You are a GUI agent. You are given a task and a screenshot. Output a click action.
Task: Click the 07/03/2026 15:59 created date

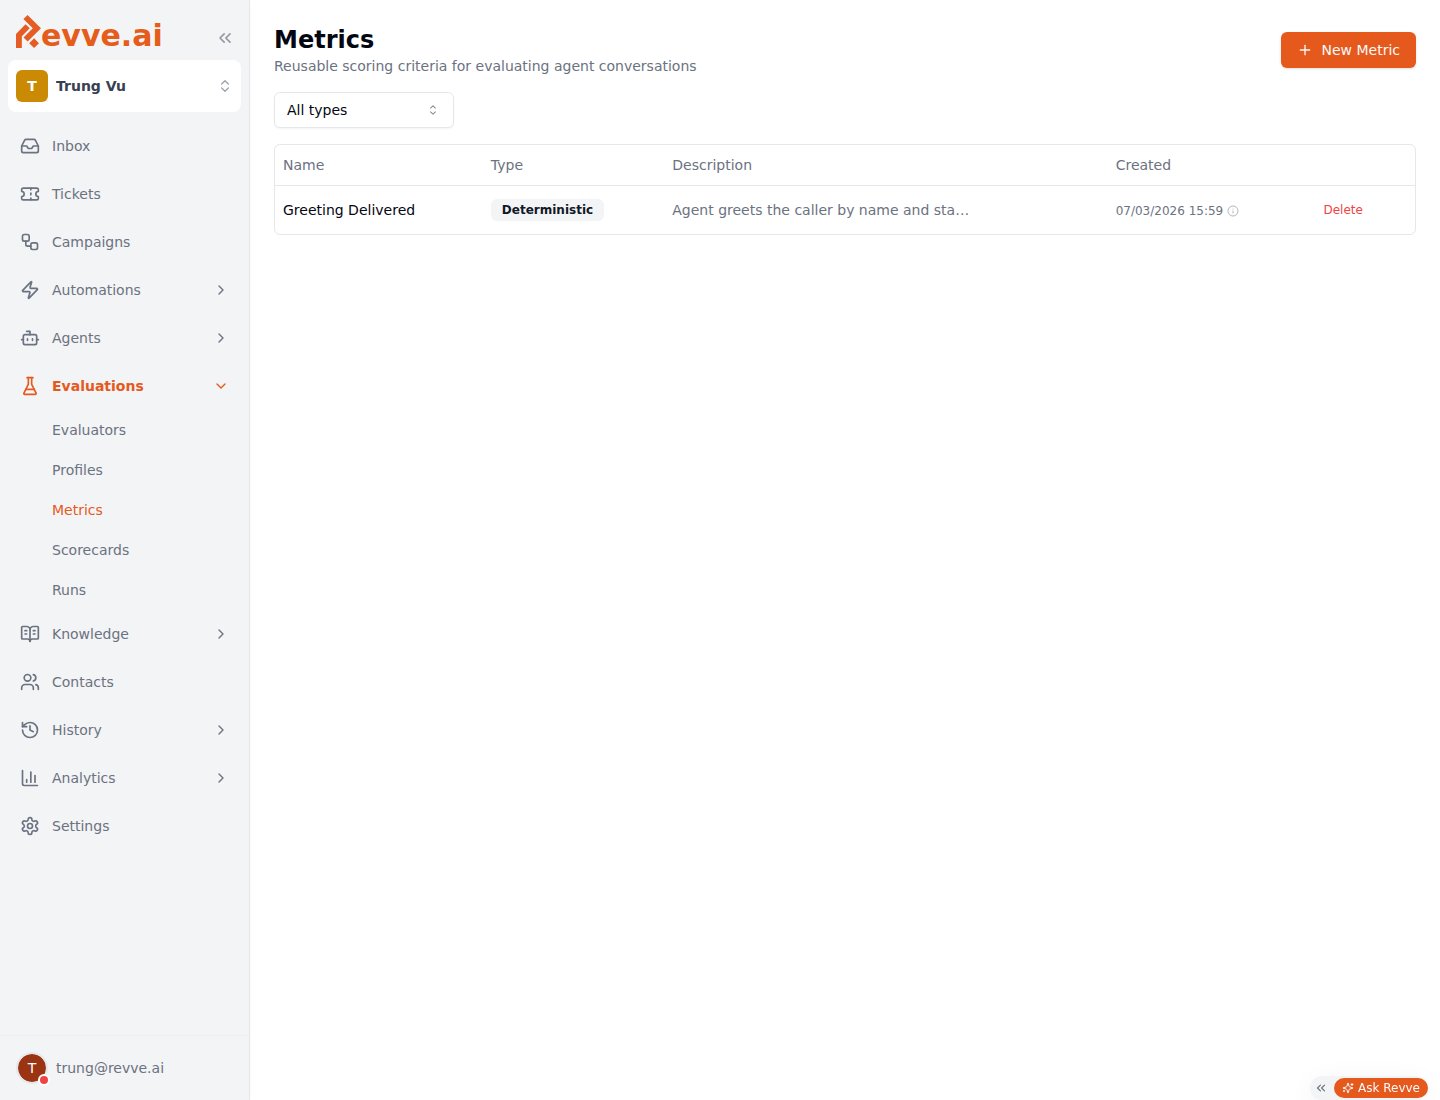1169,211
